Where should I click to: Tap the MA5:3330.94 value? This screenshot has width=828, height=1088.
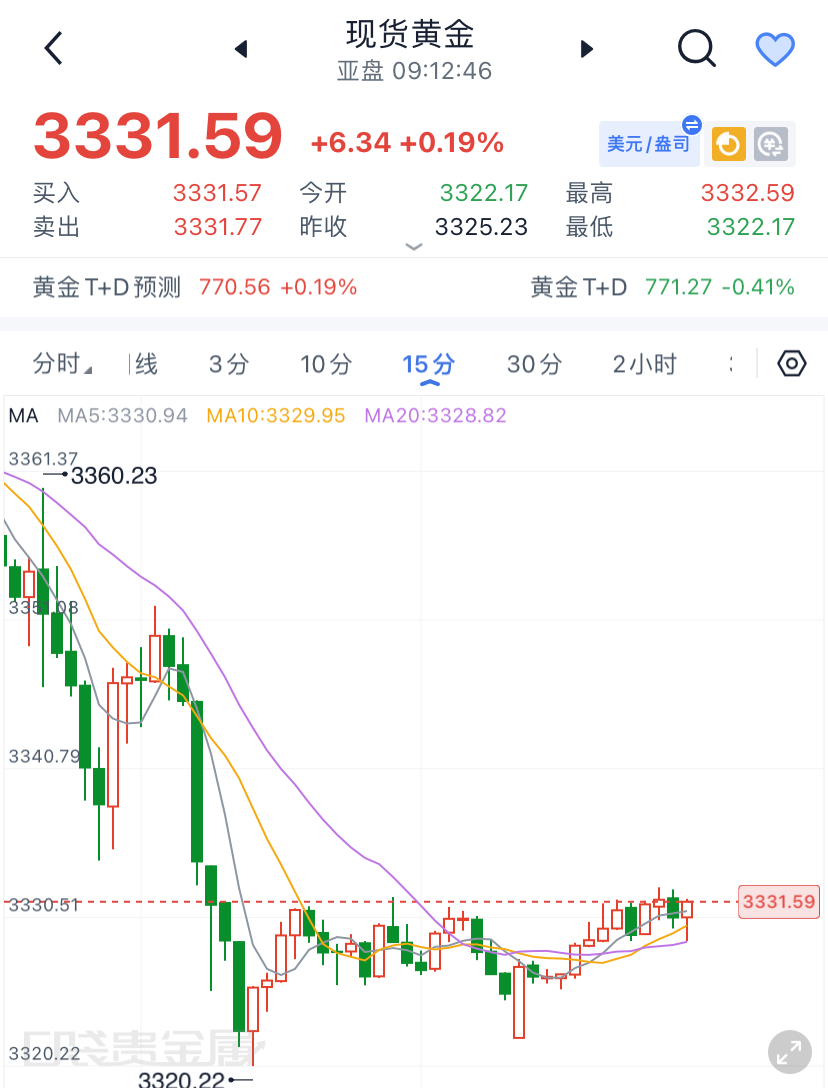pos(122,416)
